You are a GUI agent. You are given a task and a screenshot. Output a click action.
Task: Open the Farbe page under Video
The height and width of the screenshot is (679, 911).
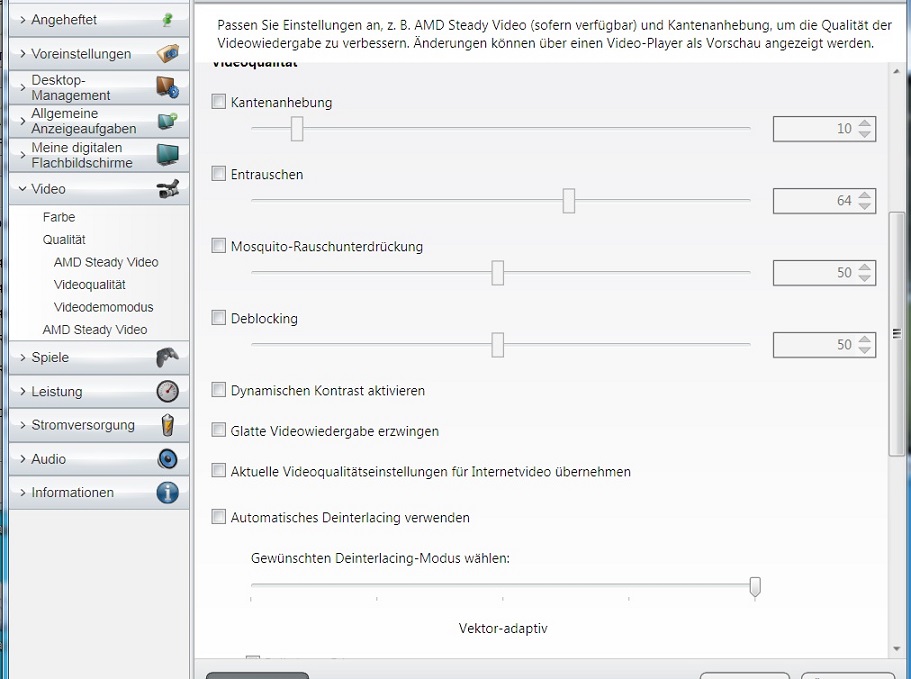(x=59, y=217)
